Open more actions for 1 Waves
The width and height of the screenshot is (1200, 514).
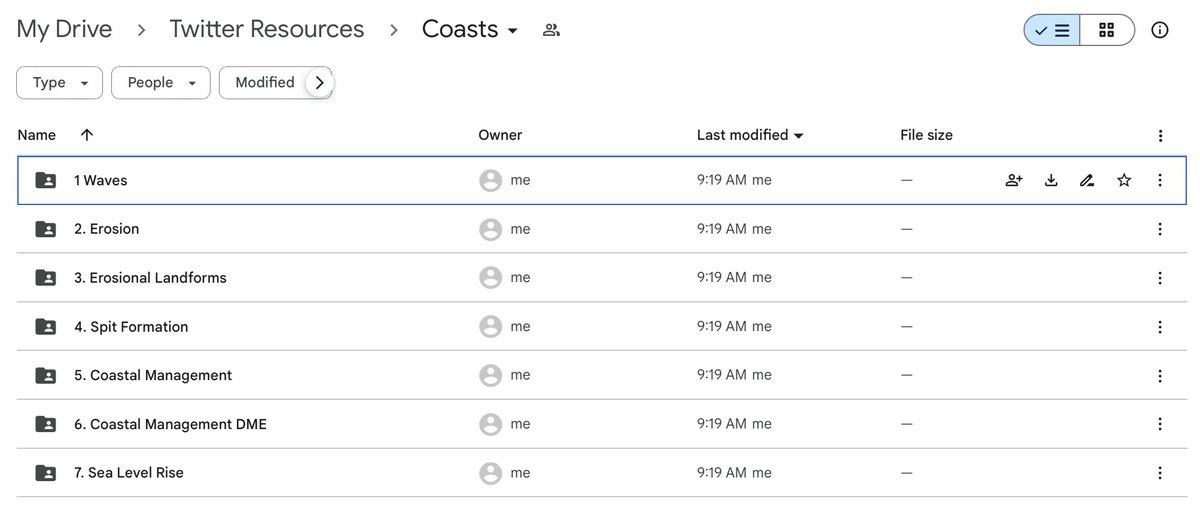1160,180
